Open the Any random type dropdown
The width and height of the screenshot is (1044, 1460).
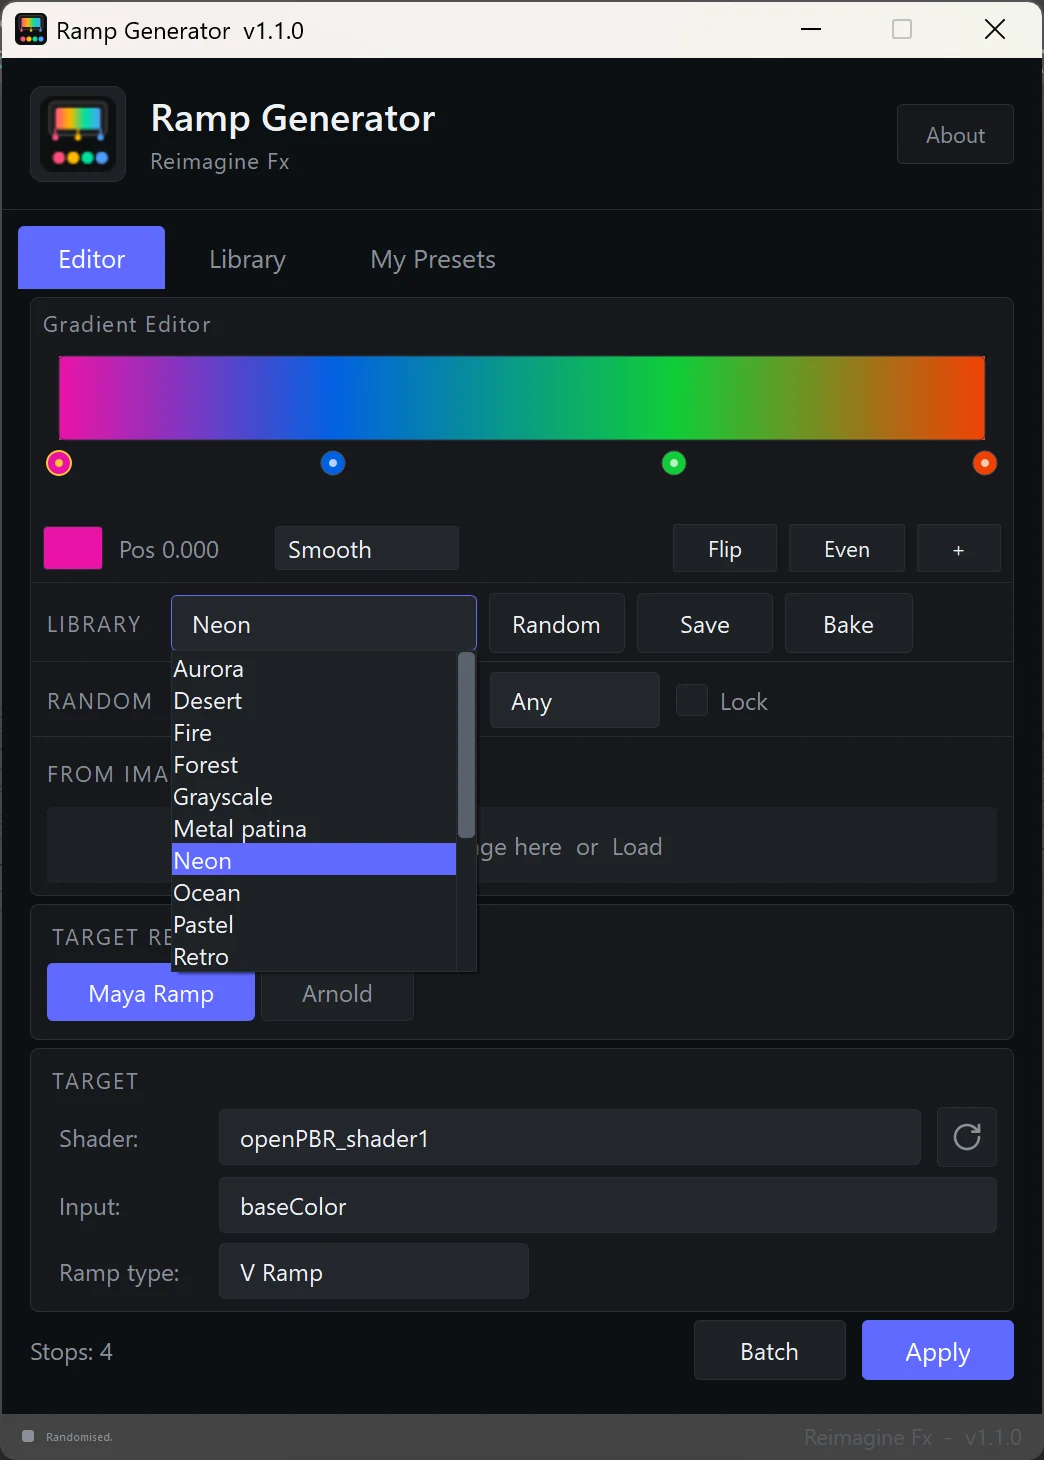tap(574, 701)
